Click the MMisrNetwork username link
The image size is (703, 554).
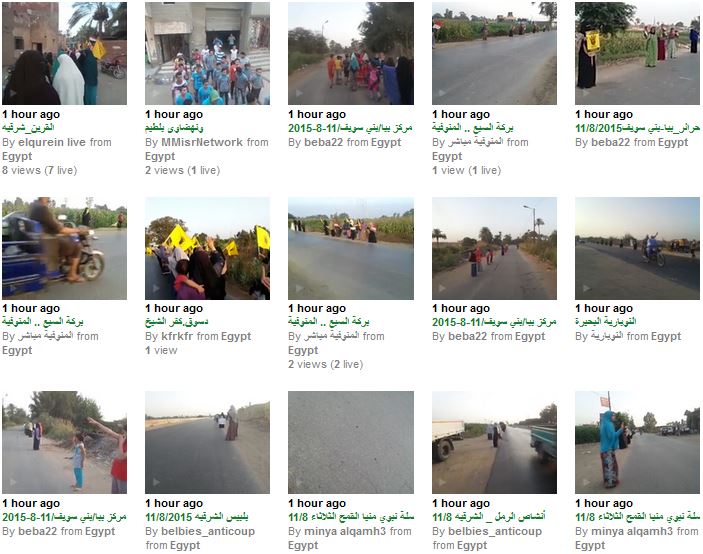click(202, 143)
